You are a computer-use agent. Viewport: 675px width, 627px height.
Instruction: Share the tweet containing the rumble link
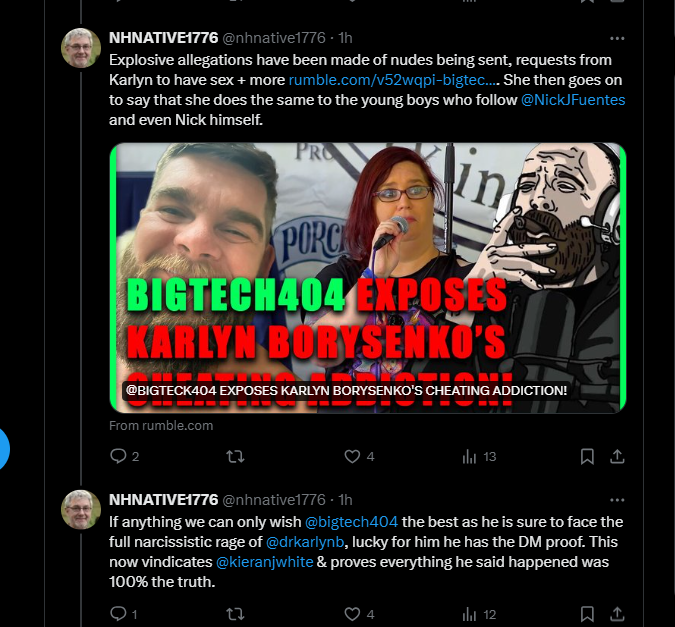pyautogui.click(x=617, y=456)
